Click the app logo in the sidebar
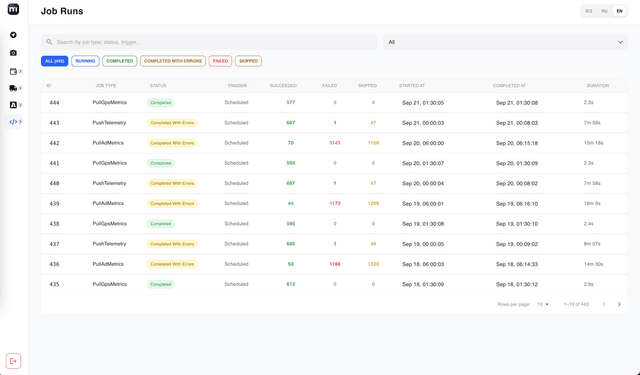Screen dimensions: 640x375 [13, 9]
